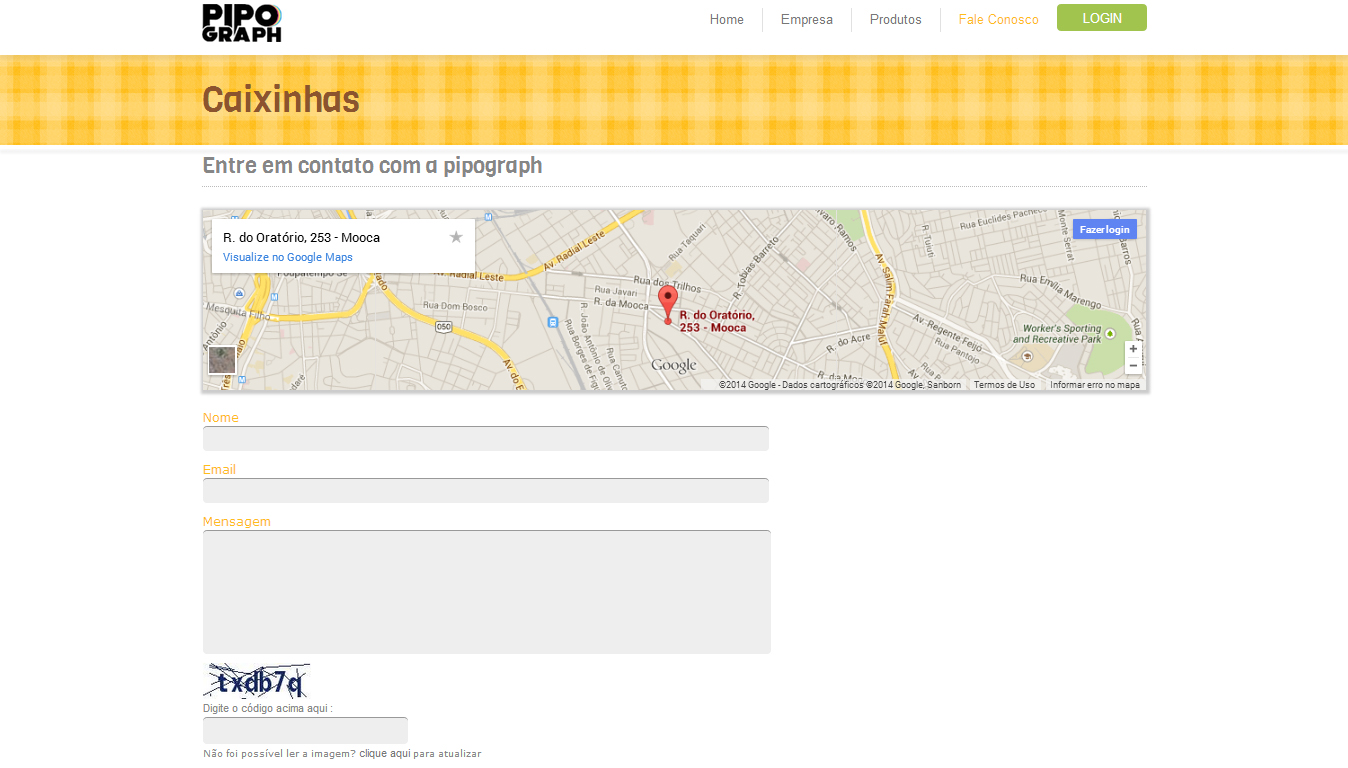The height and width of the screenshot is (768, 1348).
Task: Open the Produtos menu
Action: coord(896,19)
